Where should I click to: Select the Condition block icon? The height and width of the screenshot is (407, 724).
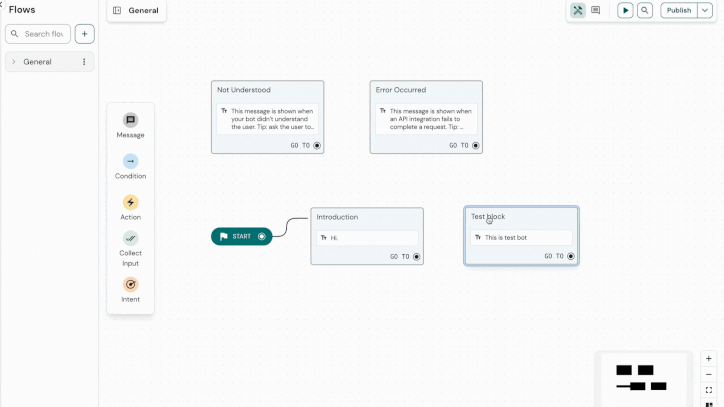click(130, 161)
